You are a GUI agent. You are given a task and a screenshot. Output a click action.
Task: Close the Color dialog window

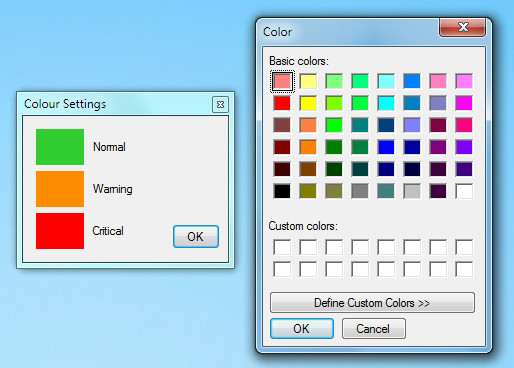(463, 27)
